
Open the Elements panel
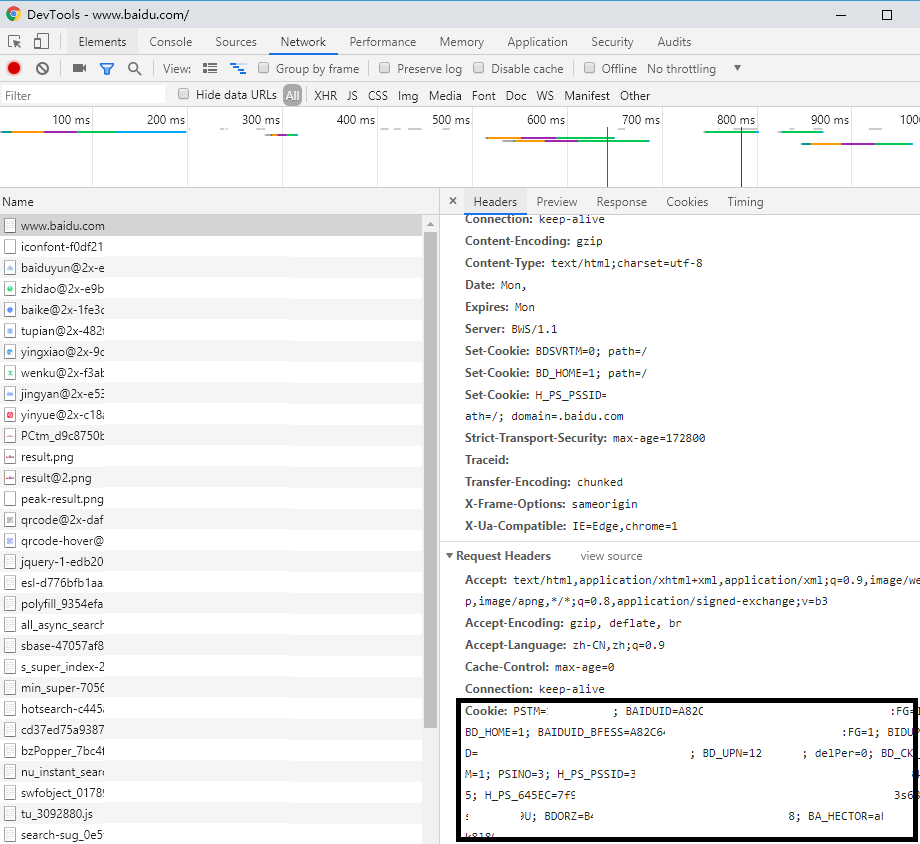(102, 42)
